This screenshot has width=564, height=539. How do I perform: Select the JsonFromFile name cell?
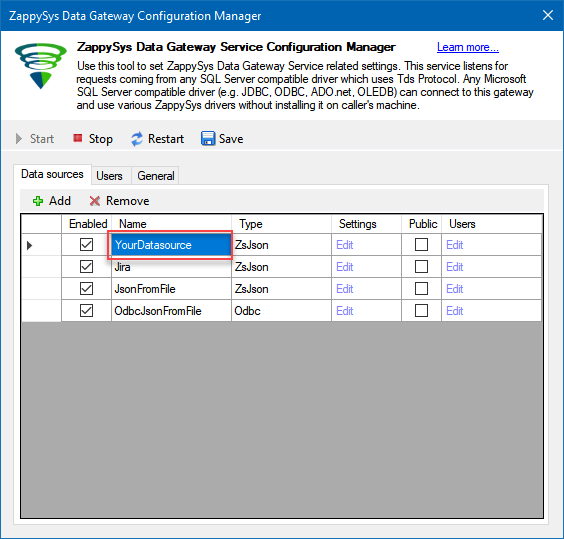tap(171, 289)
